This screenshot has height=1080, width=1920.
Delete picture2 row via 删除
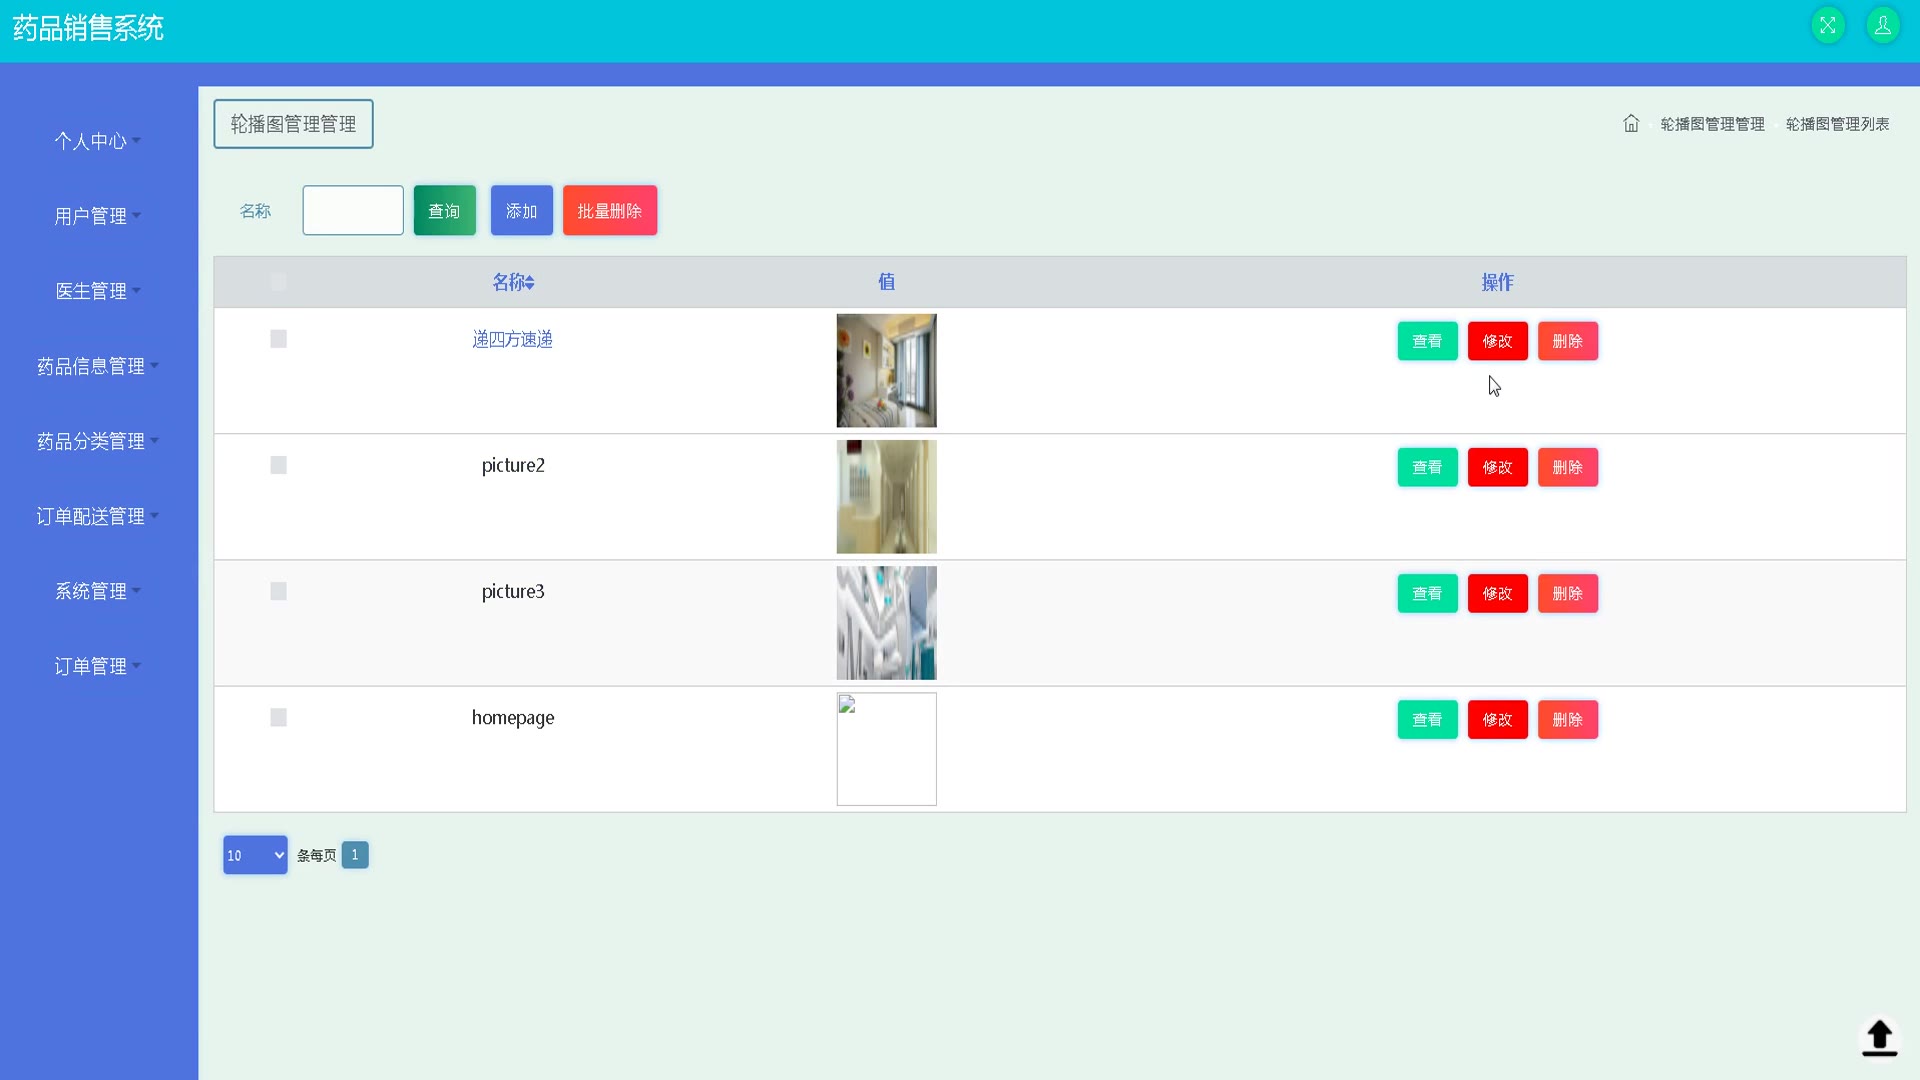pyautogui.click(x=1567, y=467)
